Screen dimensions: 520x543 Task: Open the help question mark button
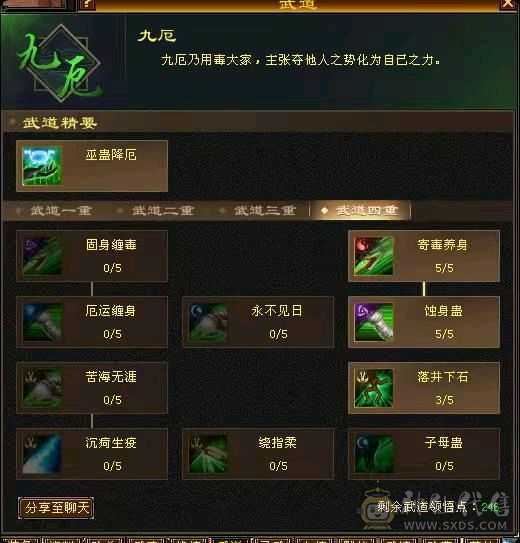pyautogui.click(x=87, y=4)
